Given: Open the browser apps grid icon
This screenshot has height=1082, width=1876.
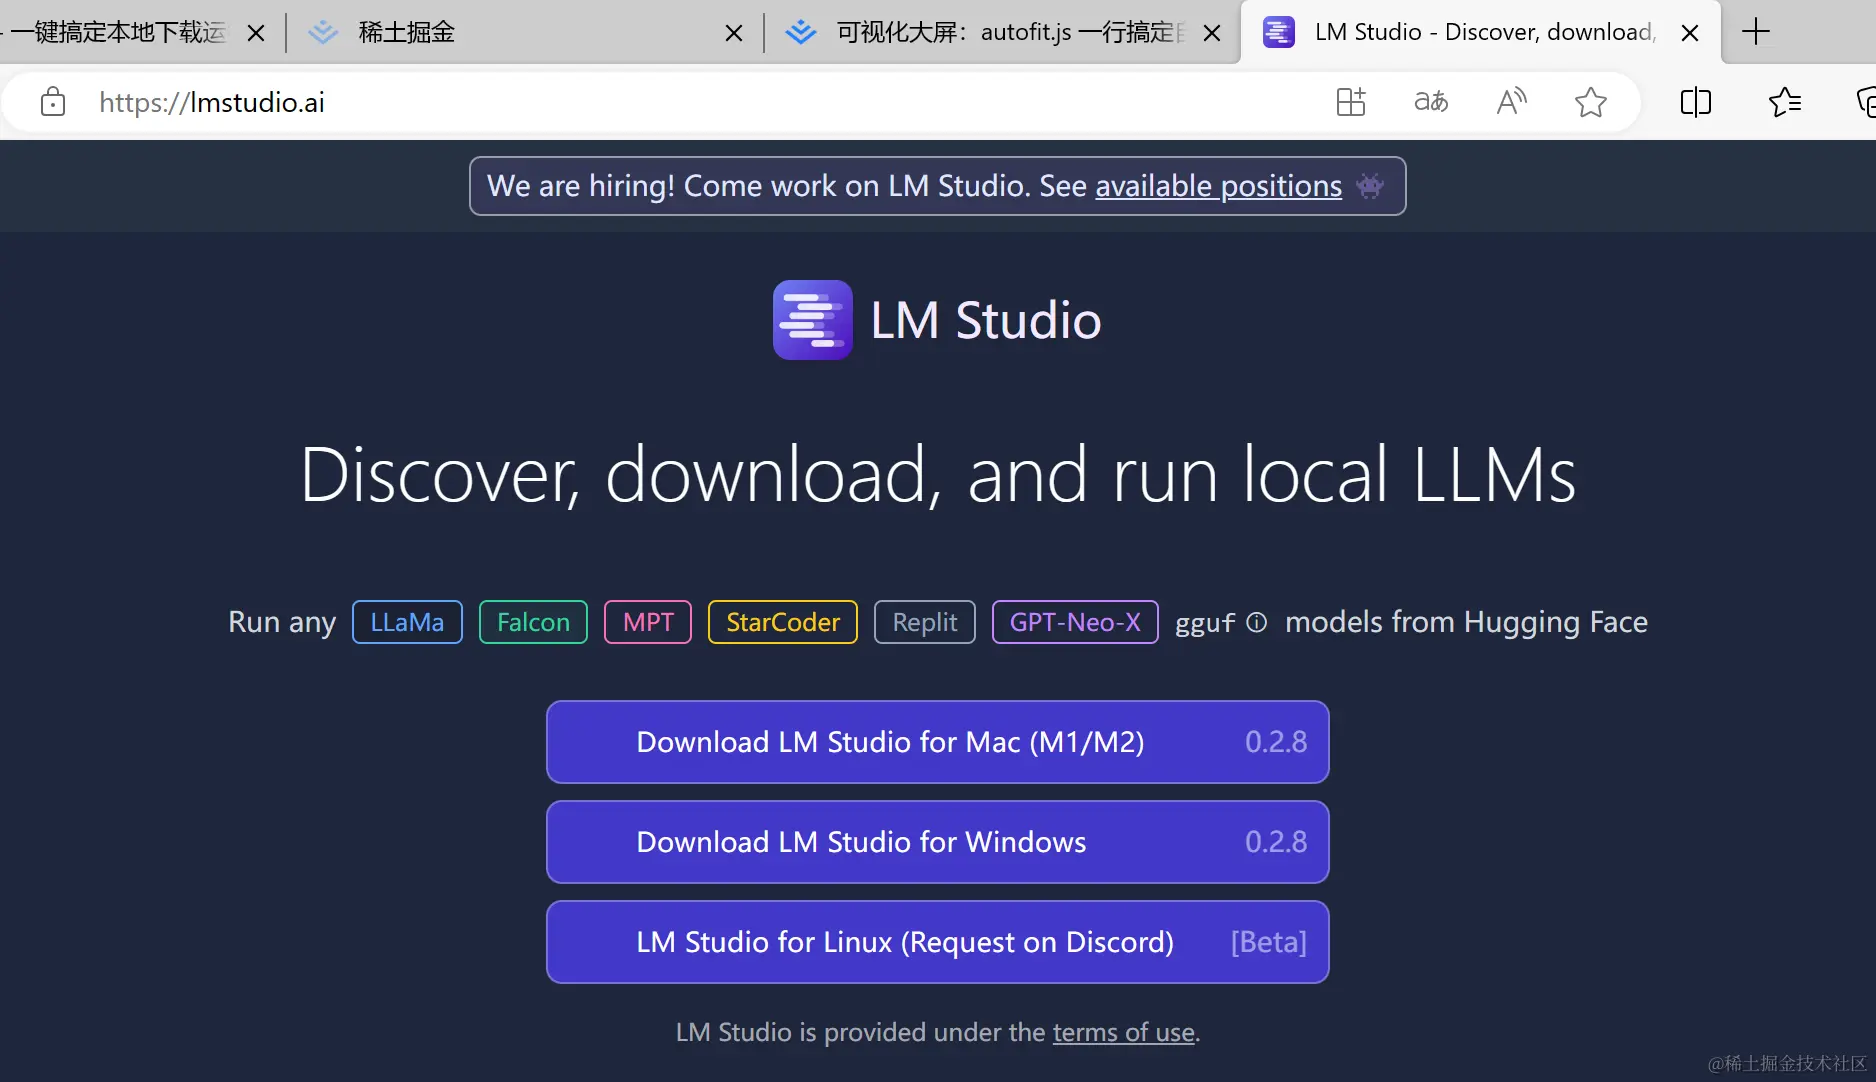Looking at the screenshot, I should (1351, 102).
